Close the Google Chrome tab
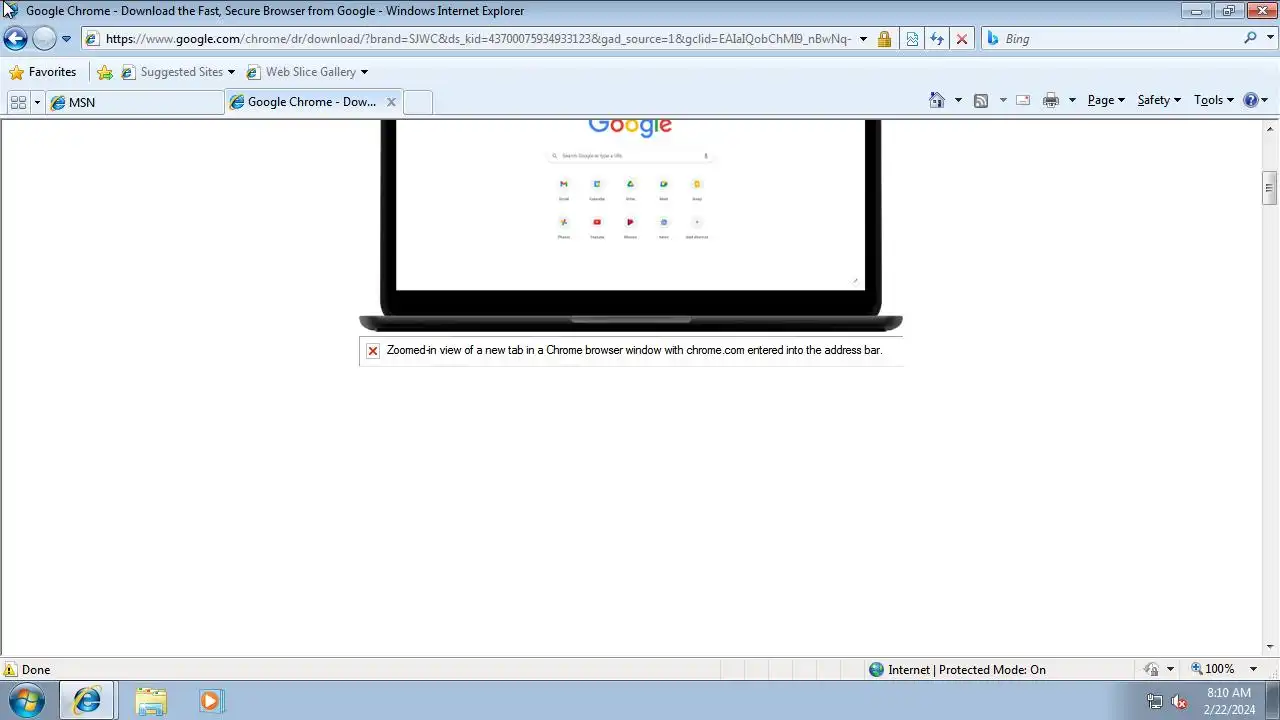 point(391,102)
